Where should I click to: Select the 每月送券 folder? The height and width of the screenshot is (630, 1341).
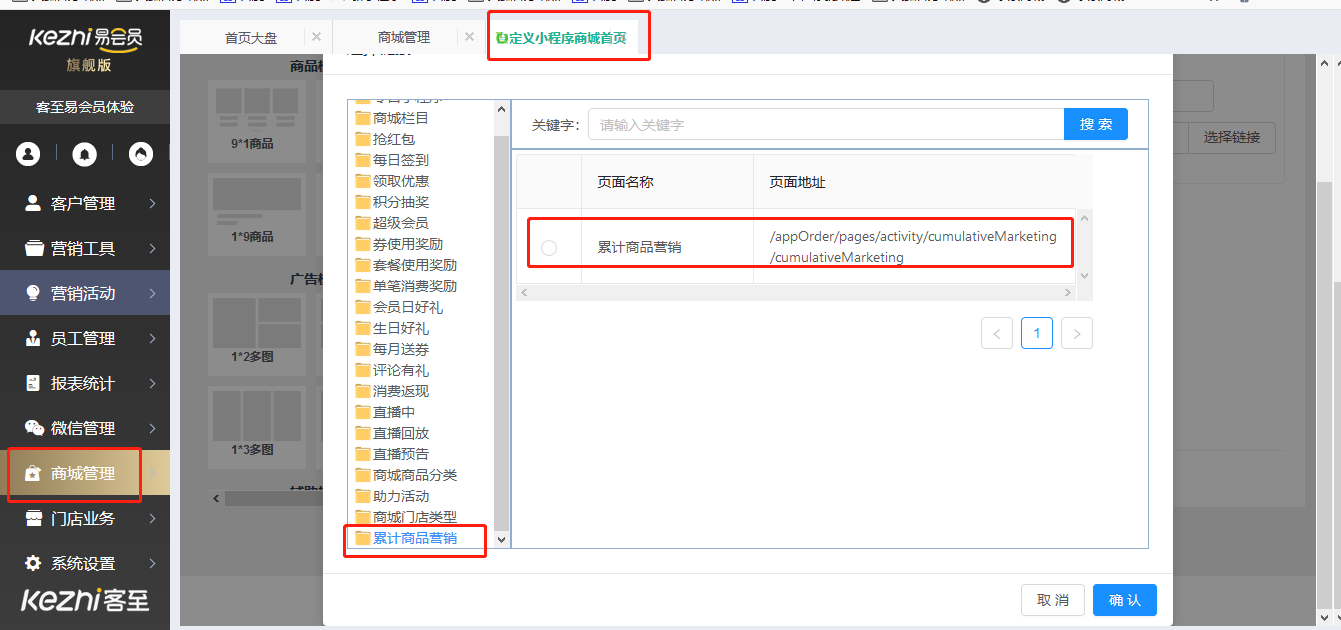click(x=392, y=349)
